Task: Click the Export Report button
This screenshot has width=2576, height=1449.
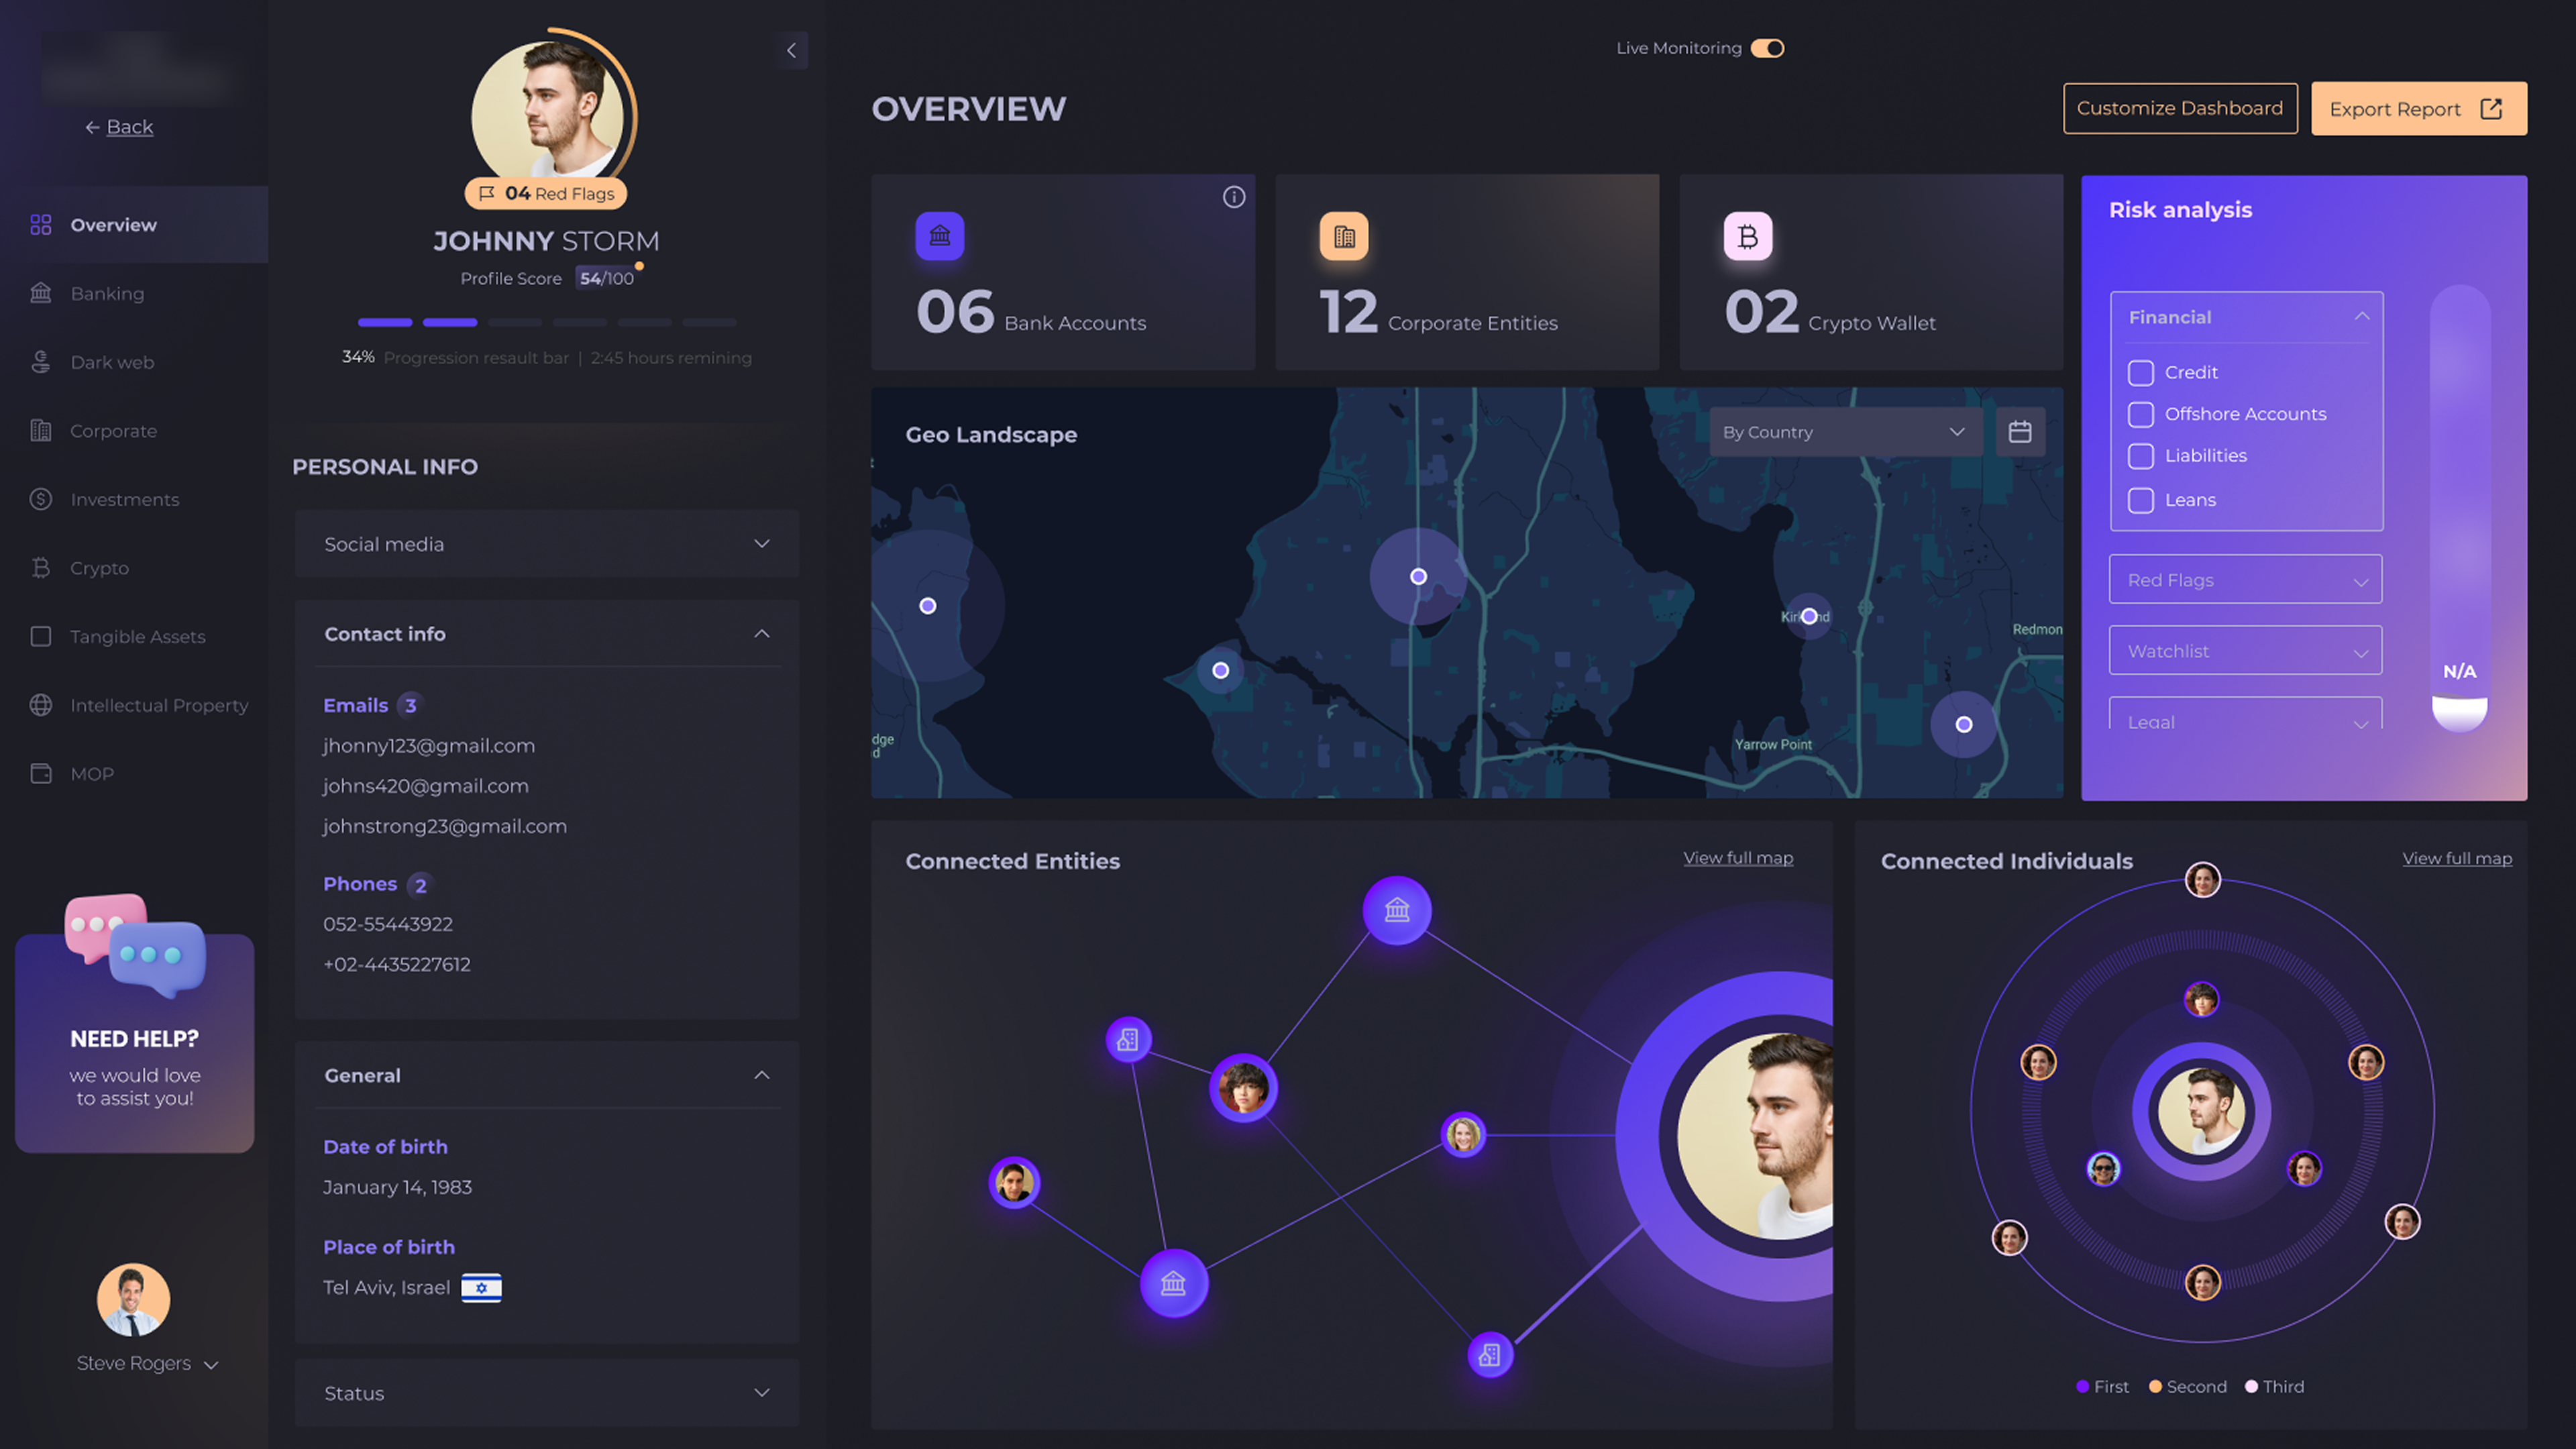Action: 2418,108
